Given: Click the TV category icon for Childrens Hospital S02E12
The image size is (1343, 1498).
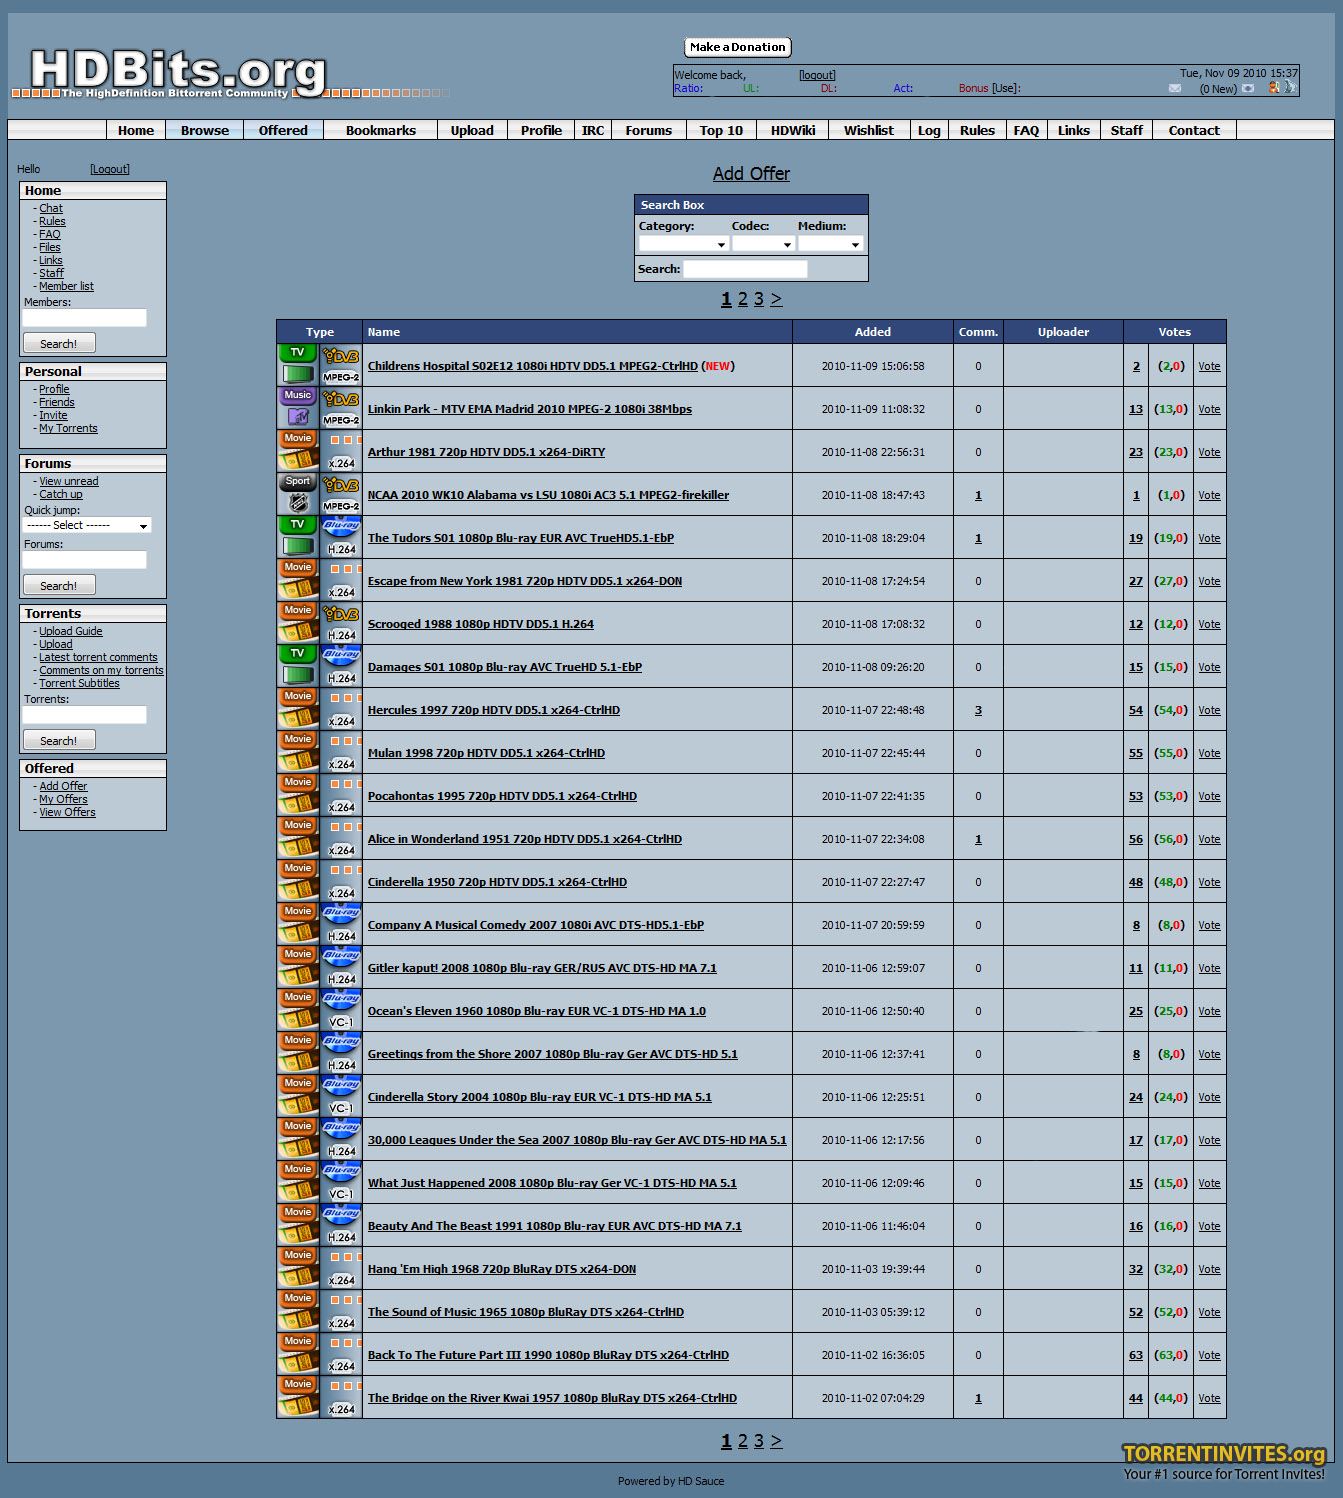Looking at the screenshot, I should 298,365.
